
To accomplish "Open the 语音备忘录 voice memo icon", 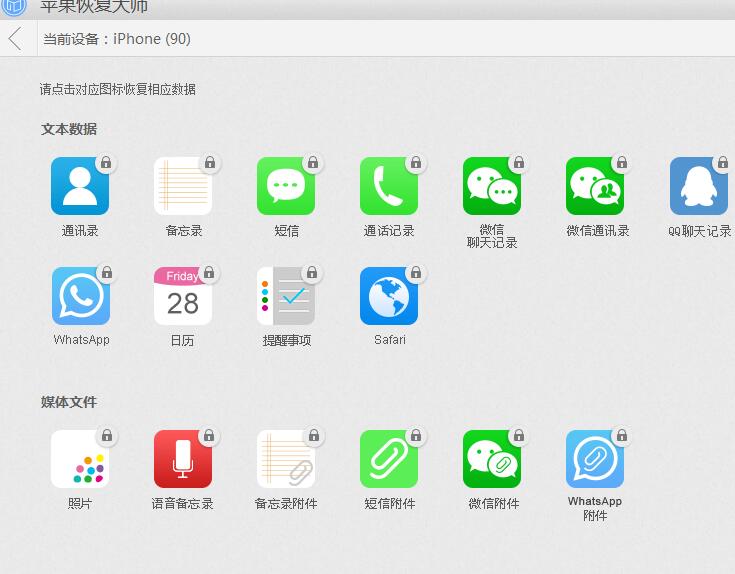I will [183, 459].
